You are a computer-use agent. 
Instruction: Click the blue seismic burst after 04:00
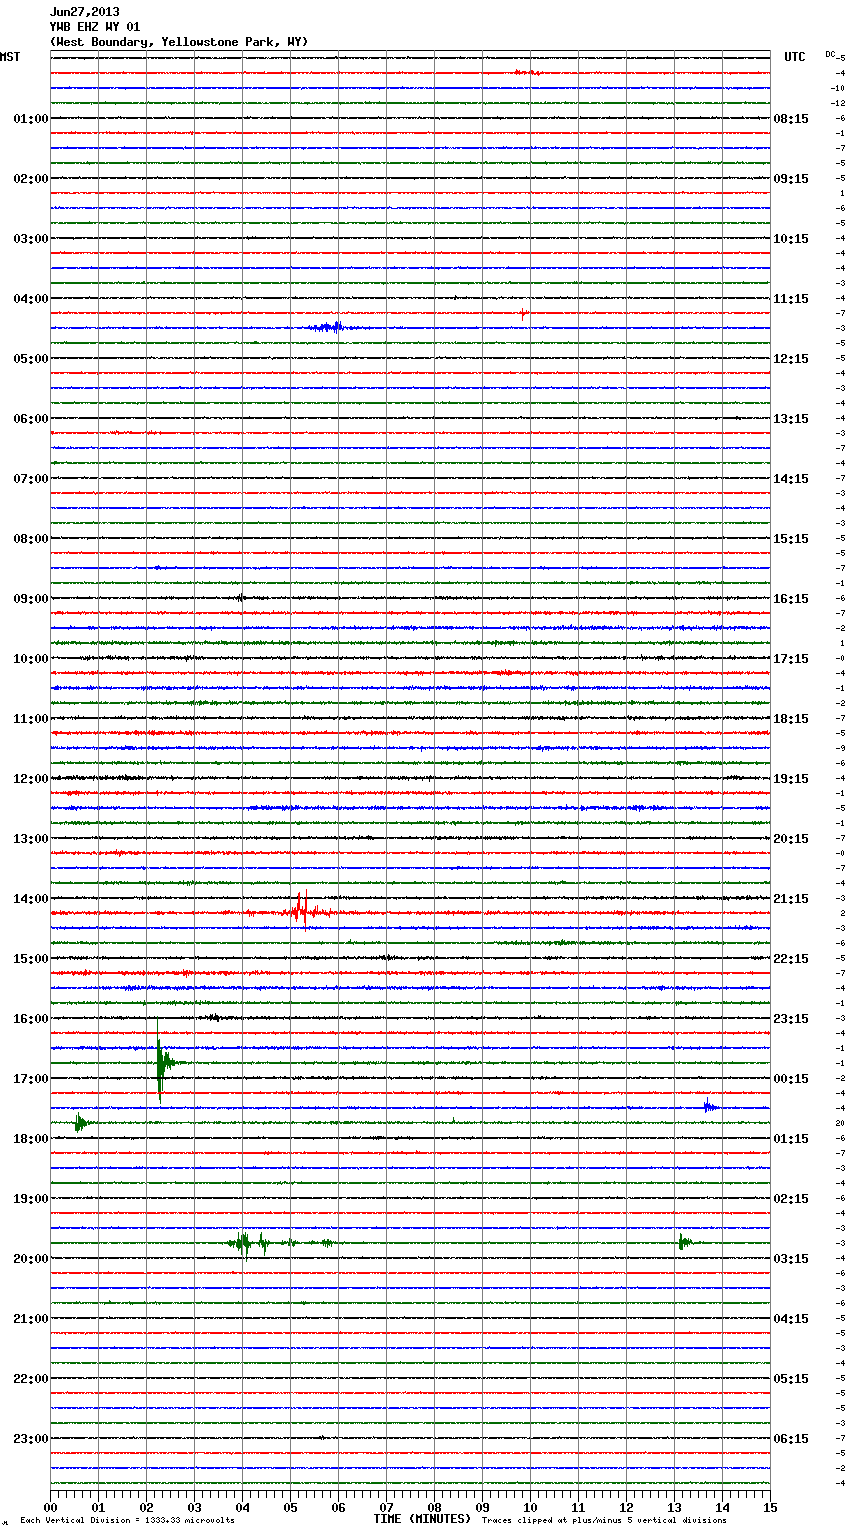click(328, 327)
